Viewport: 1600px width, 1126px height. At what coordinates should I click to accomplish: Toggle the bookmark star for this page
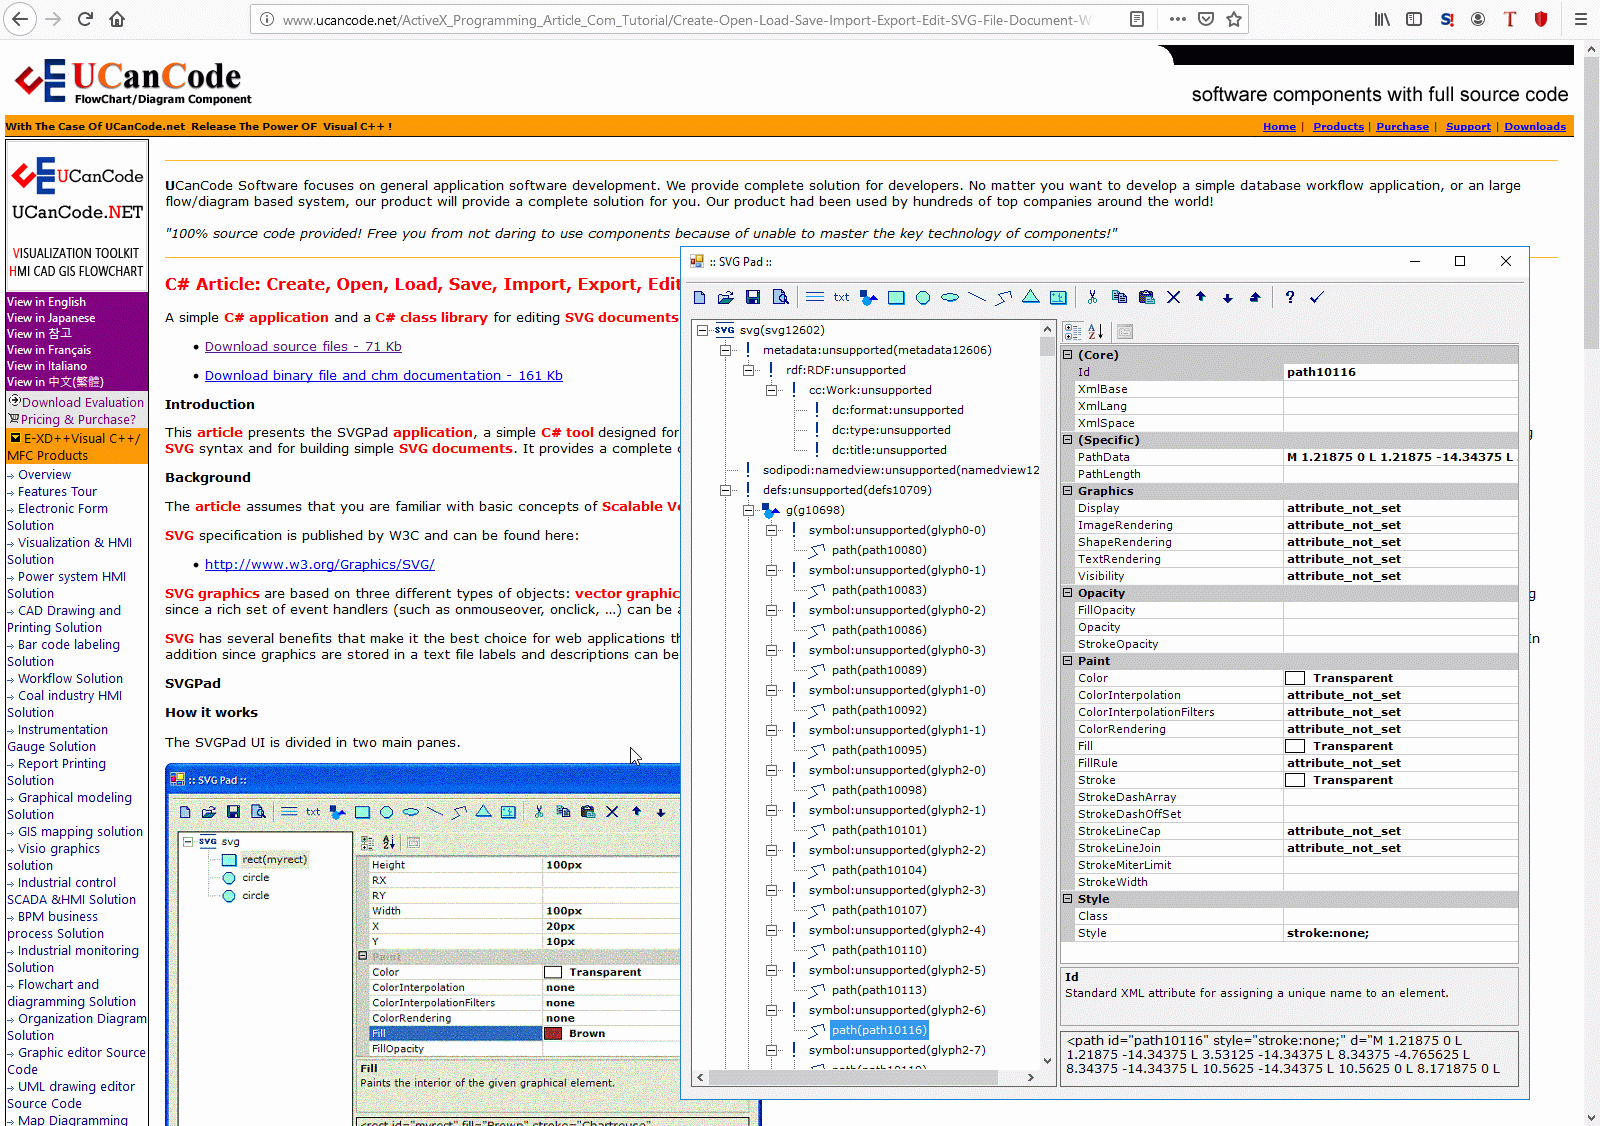coord(1234,19)
